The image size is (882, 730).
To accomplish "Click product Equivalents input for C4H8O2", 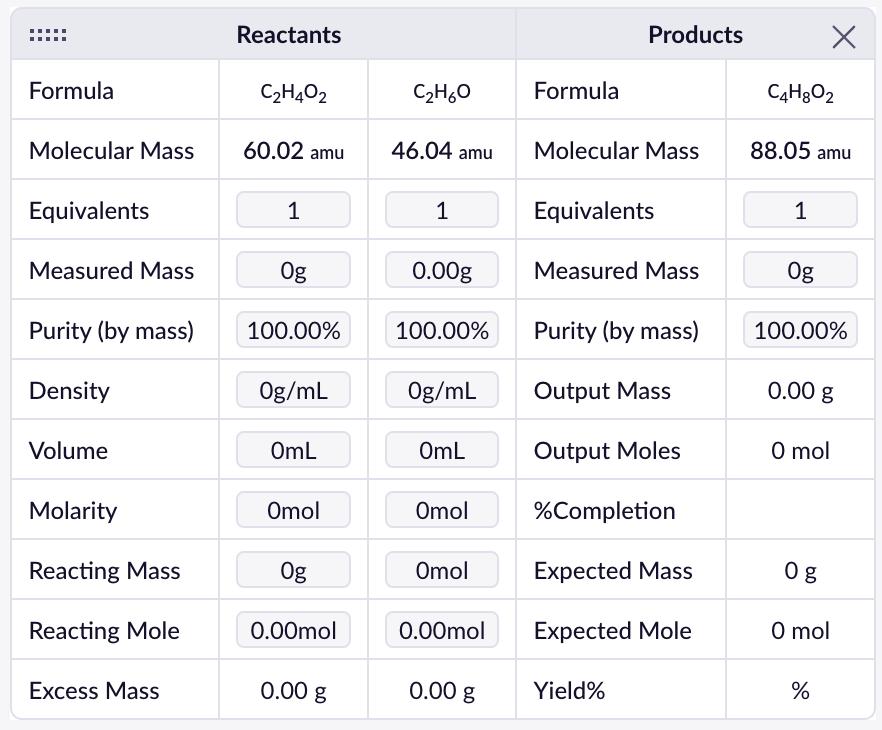I will click(x=800, y=211).
